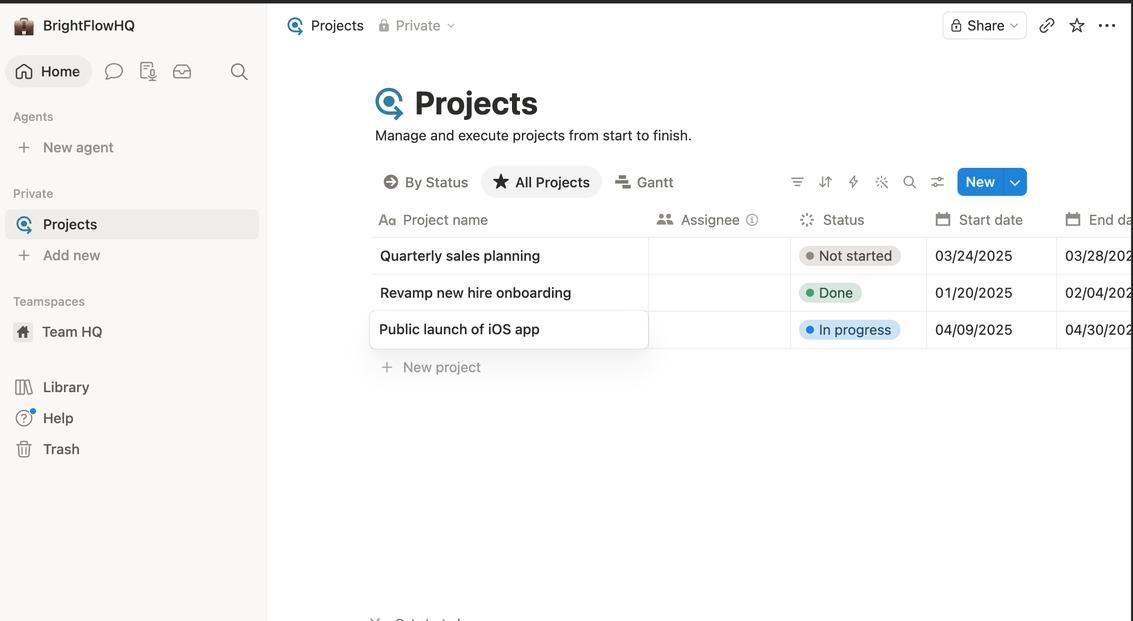The height and width of the screenshot is (621, 1133).
Task: Open the New button dropdown arrow
Action: point(1015,182)
